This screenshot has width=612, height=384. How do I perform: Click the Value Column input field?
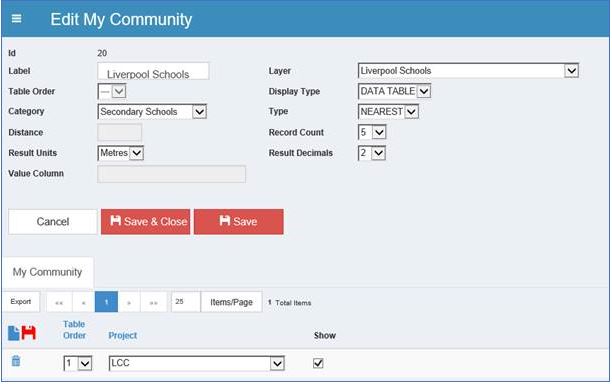tap(171, 174)
